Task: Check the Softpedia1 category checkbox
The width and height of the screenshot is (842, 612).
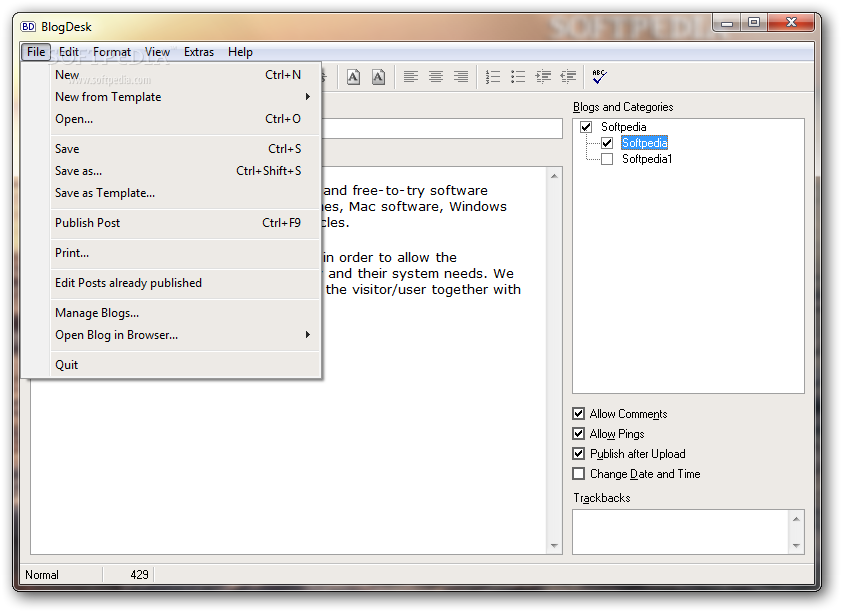Action: [607, 159]
